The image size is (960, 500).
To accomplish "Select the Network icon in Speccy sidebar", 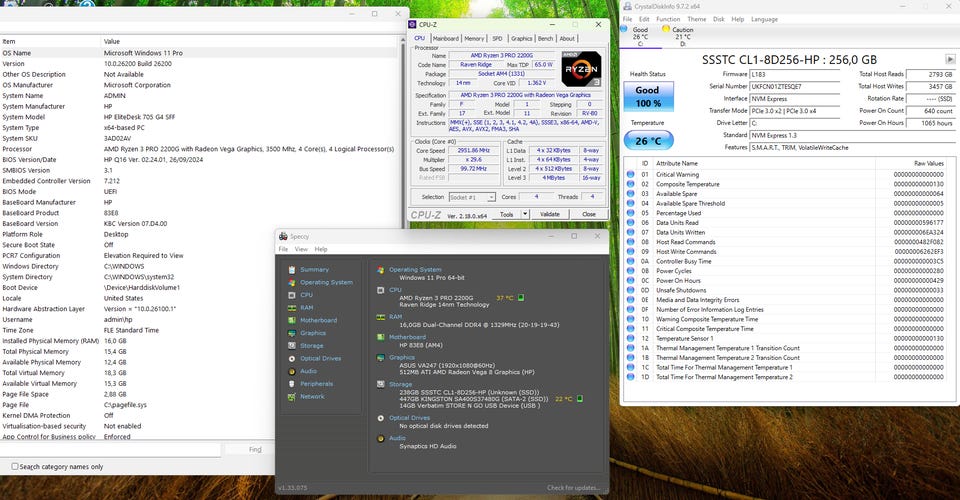I will [291, 396].
